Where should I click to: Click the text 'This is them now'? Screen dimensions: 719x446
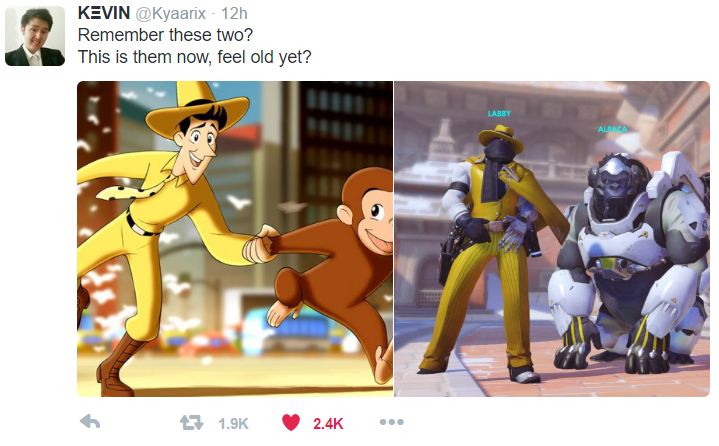click(145, 57)
